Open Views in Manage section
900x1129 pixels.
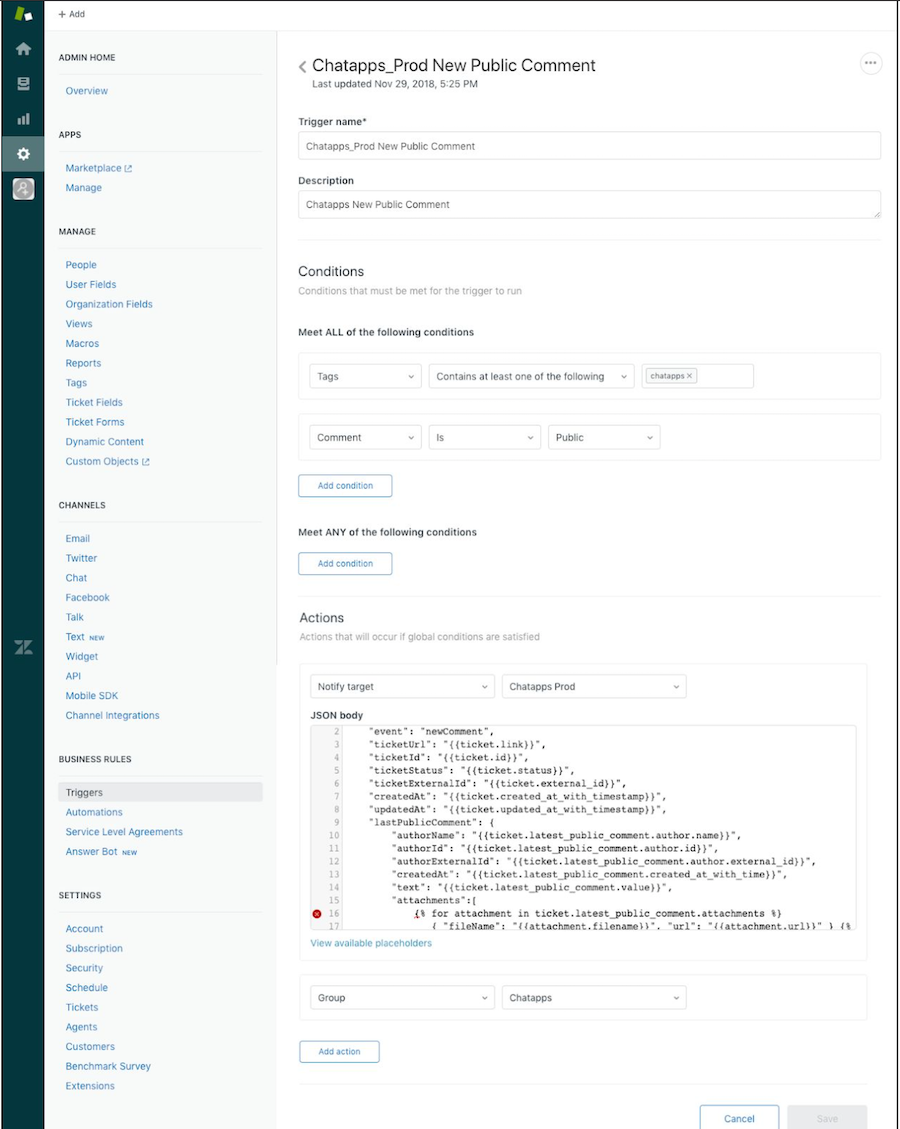coord(78,324)
